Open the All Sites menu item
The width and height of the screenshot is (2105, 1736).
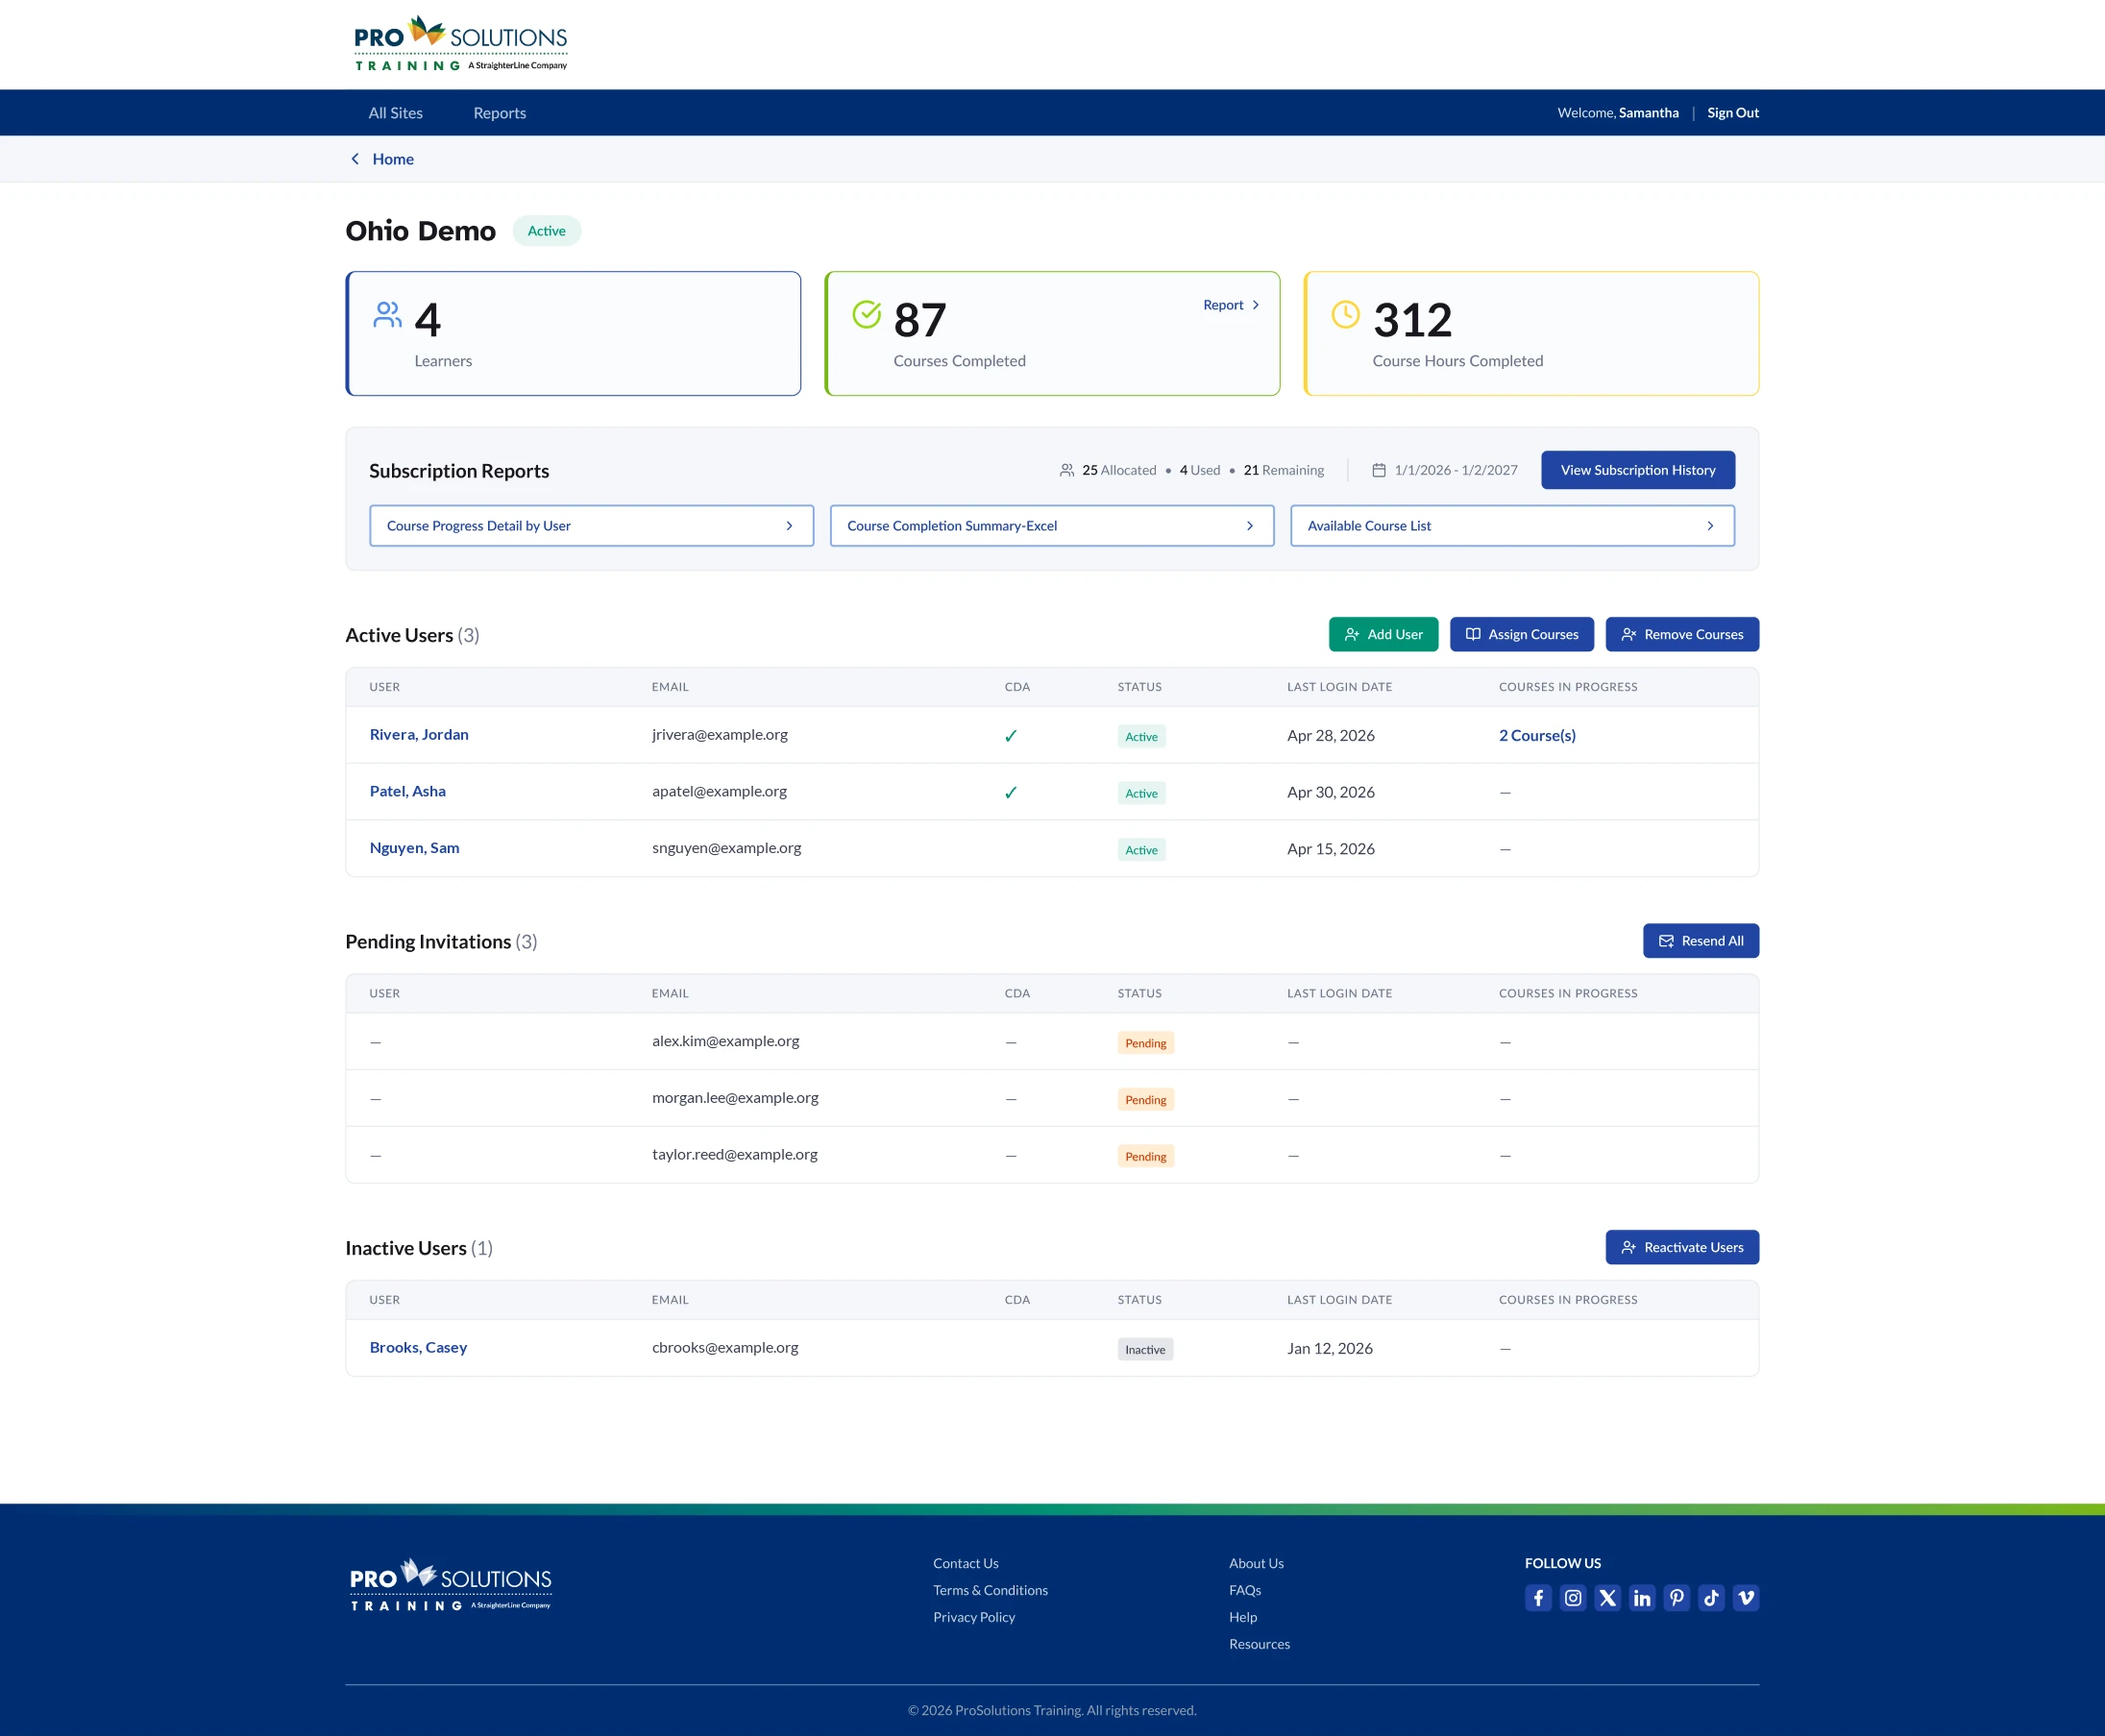[396, 113]
